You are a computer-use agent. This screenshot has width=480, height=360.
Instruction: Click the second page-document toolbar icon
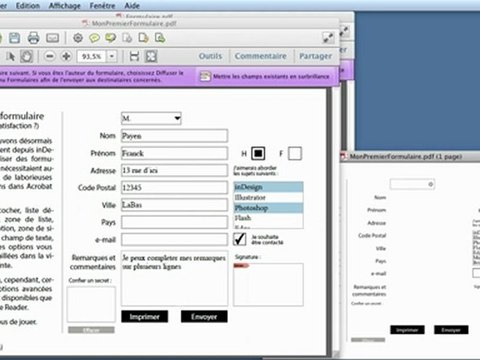pyautogui.click(x=143, y=38)
